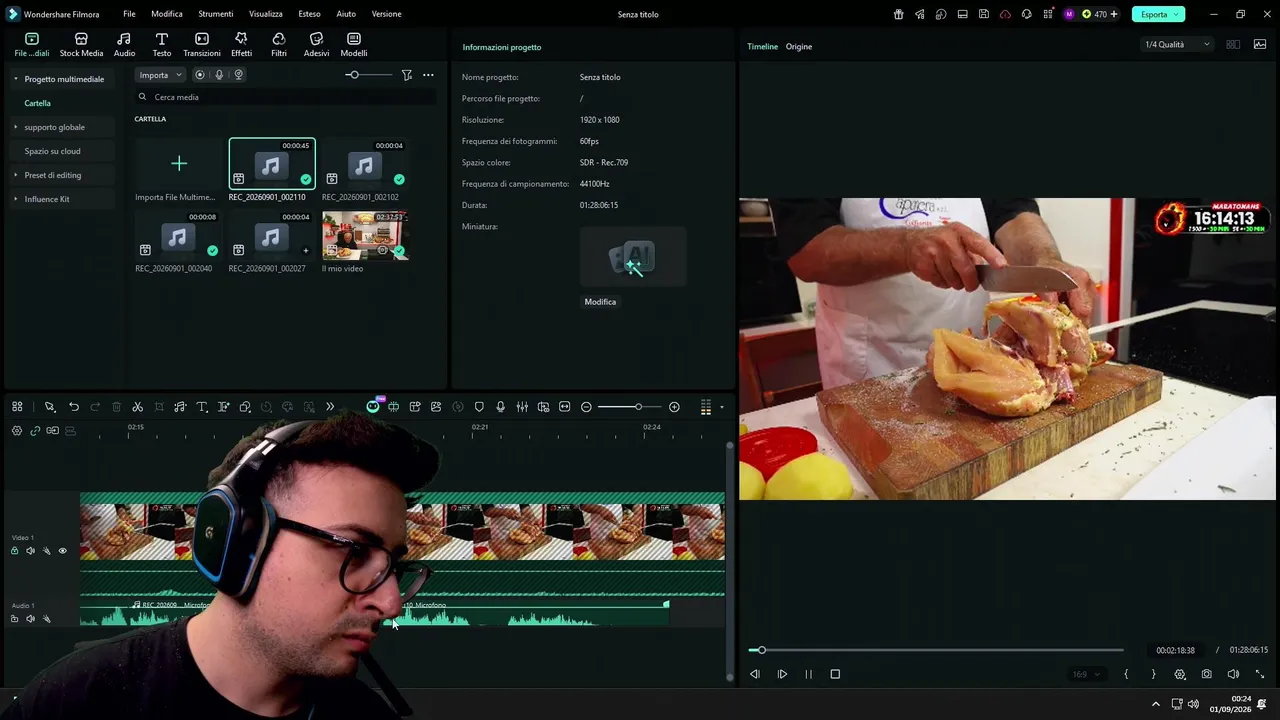Click the undo arrow in timeline toolbar
1280x720 pixels.
tap(74, 407)
